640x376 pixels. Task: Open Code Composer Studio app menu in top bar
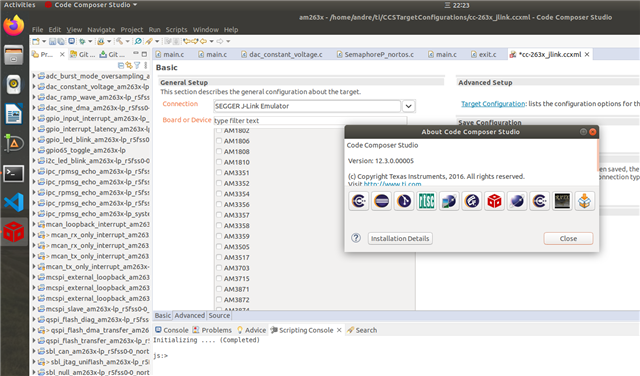[91, 5]
